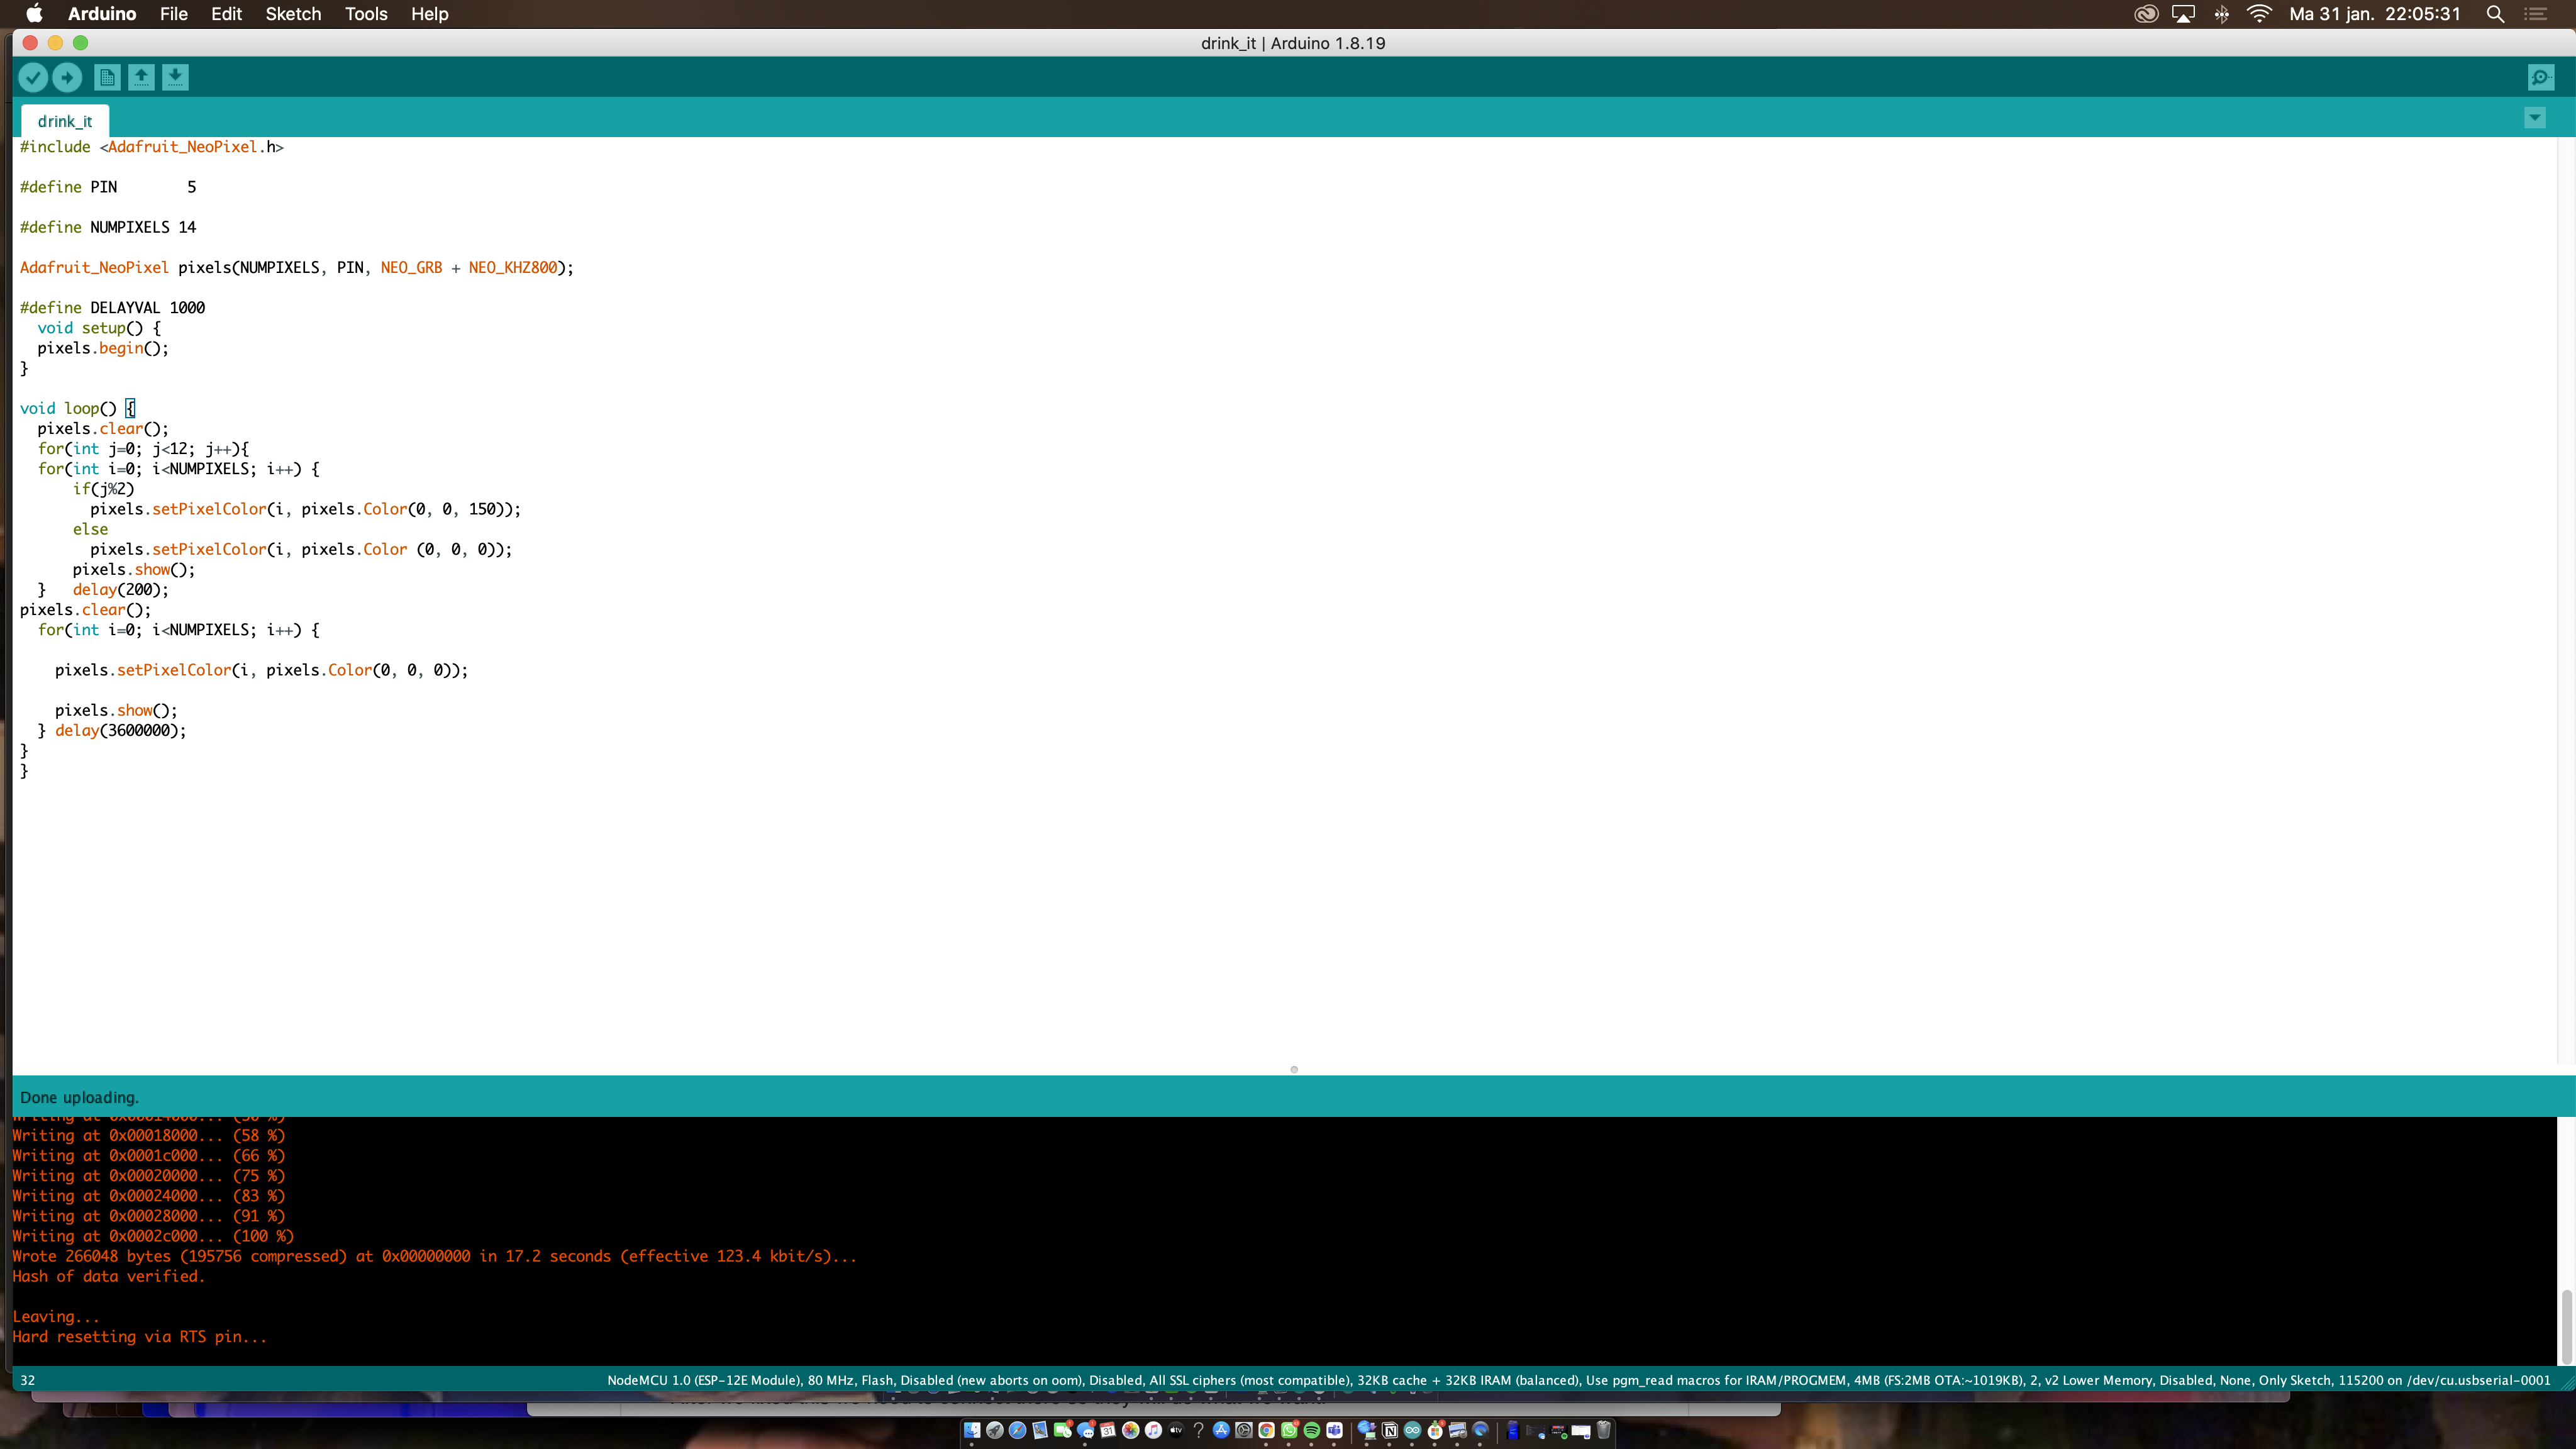Open Photos from the Dock
This screenshot has width=2576, height=1449.
tap(1131, 1430)
